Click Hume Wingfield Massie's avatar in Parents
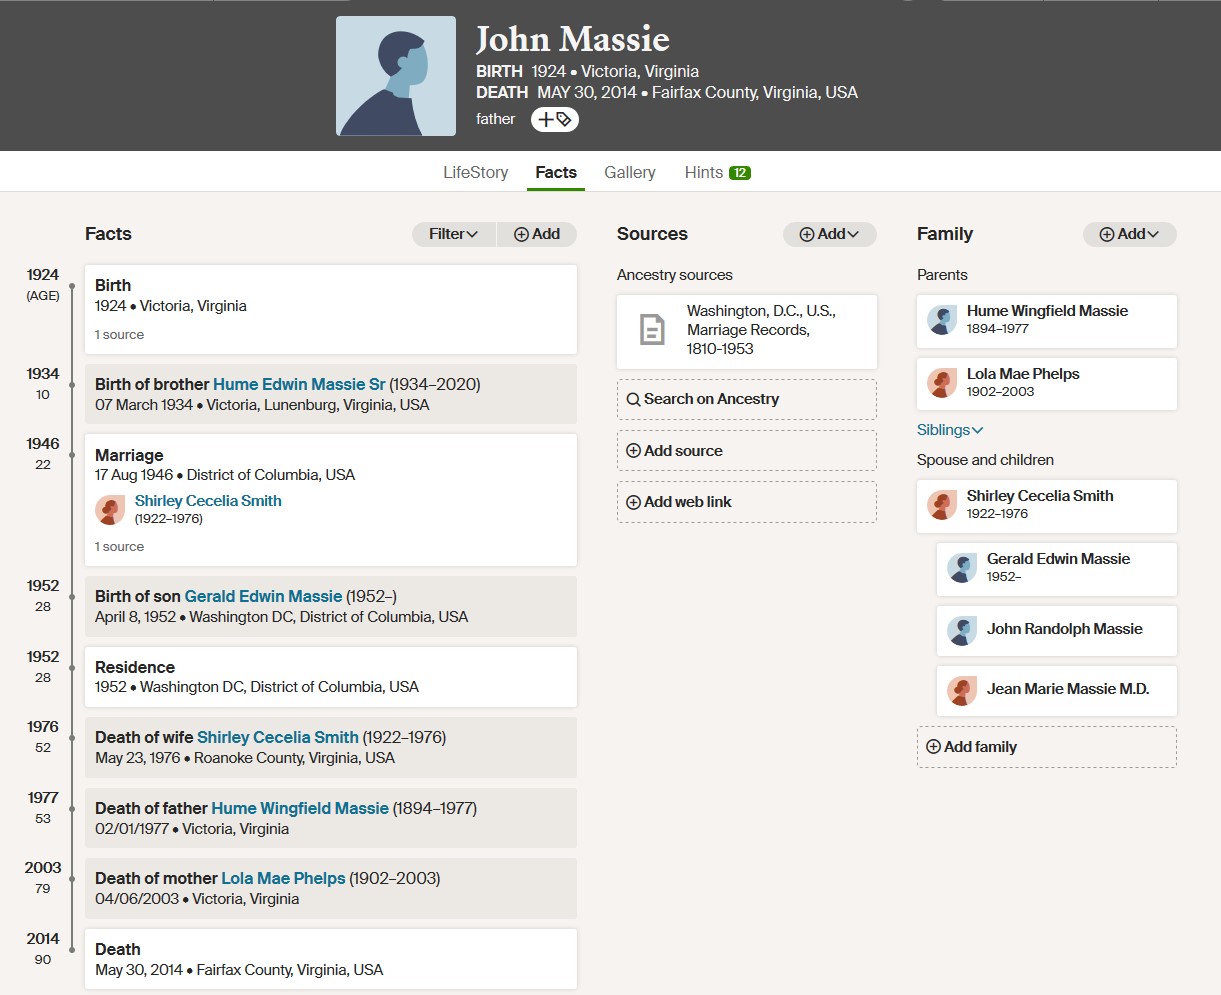 [942, 320]
